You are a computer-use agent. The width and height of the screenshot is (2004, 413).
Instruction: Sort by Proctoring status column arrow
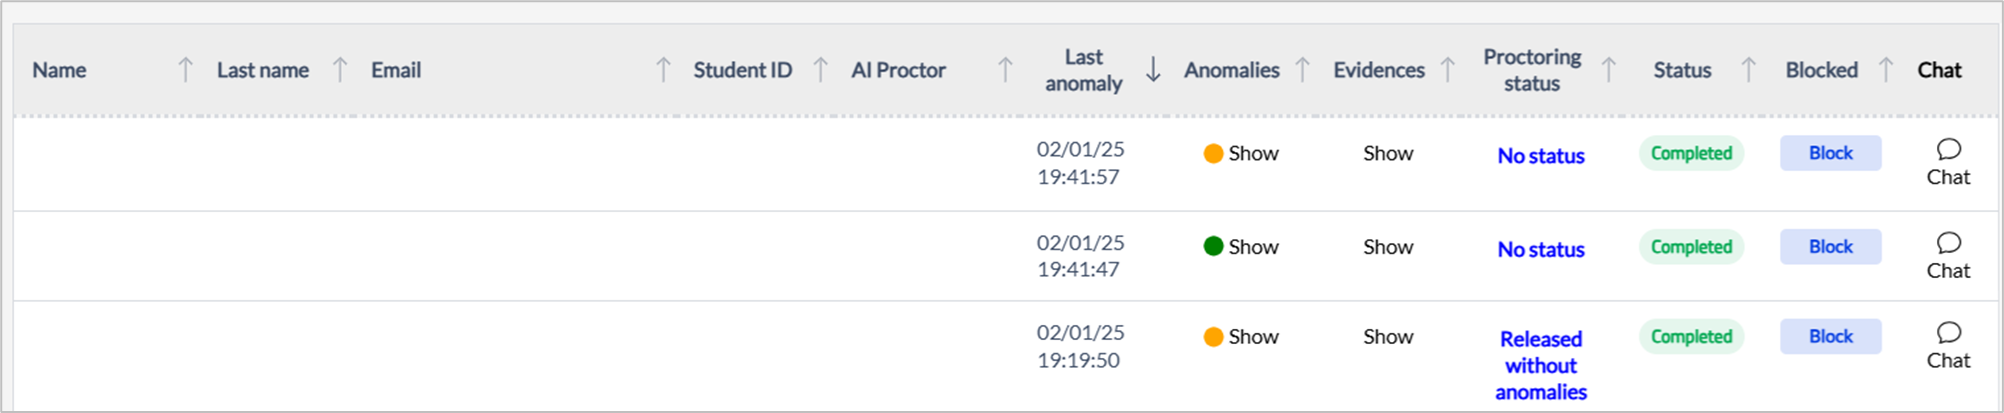click(x=1608, y=70)
